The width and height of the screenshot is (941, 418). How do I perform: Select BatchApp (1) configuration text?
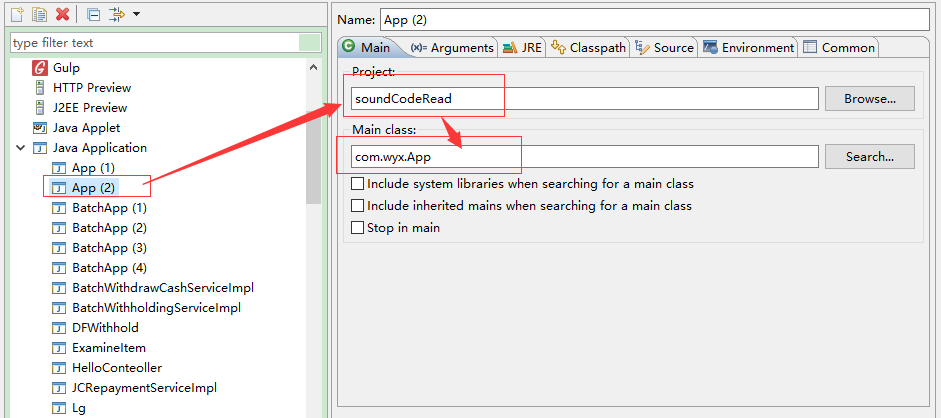pyautogui.click(x=109, y=208)
